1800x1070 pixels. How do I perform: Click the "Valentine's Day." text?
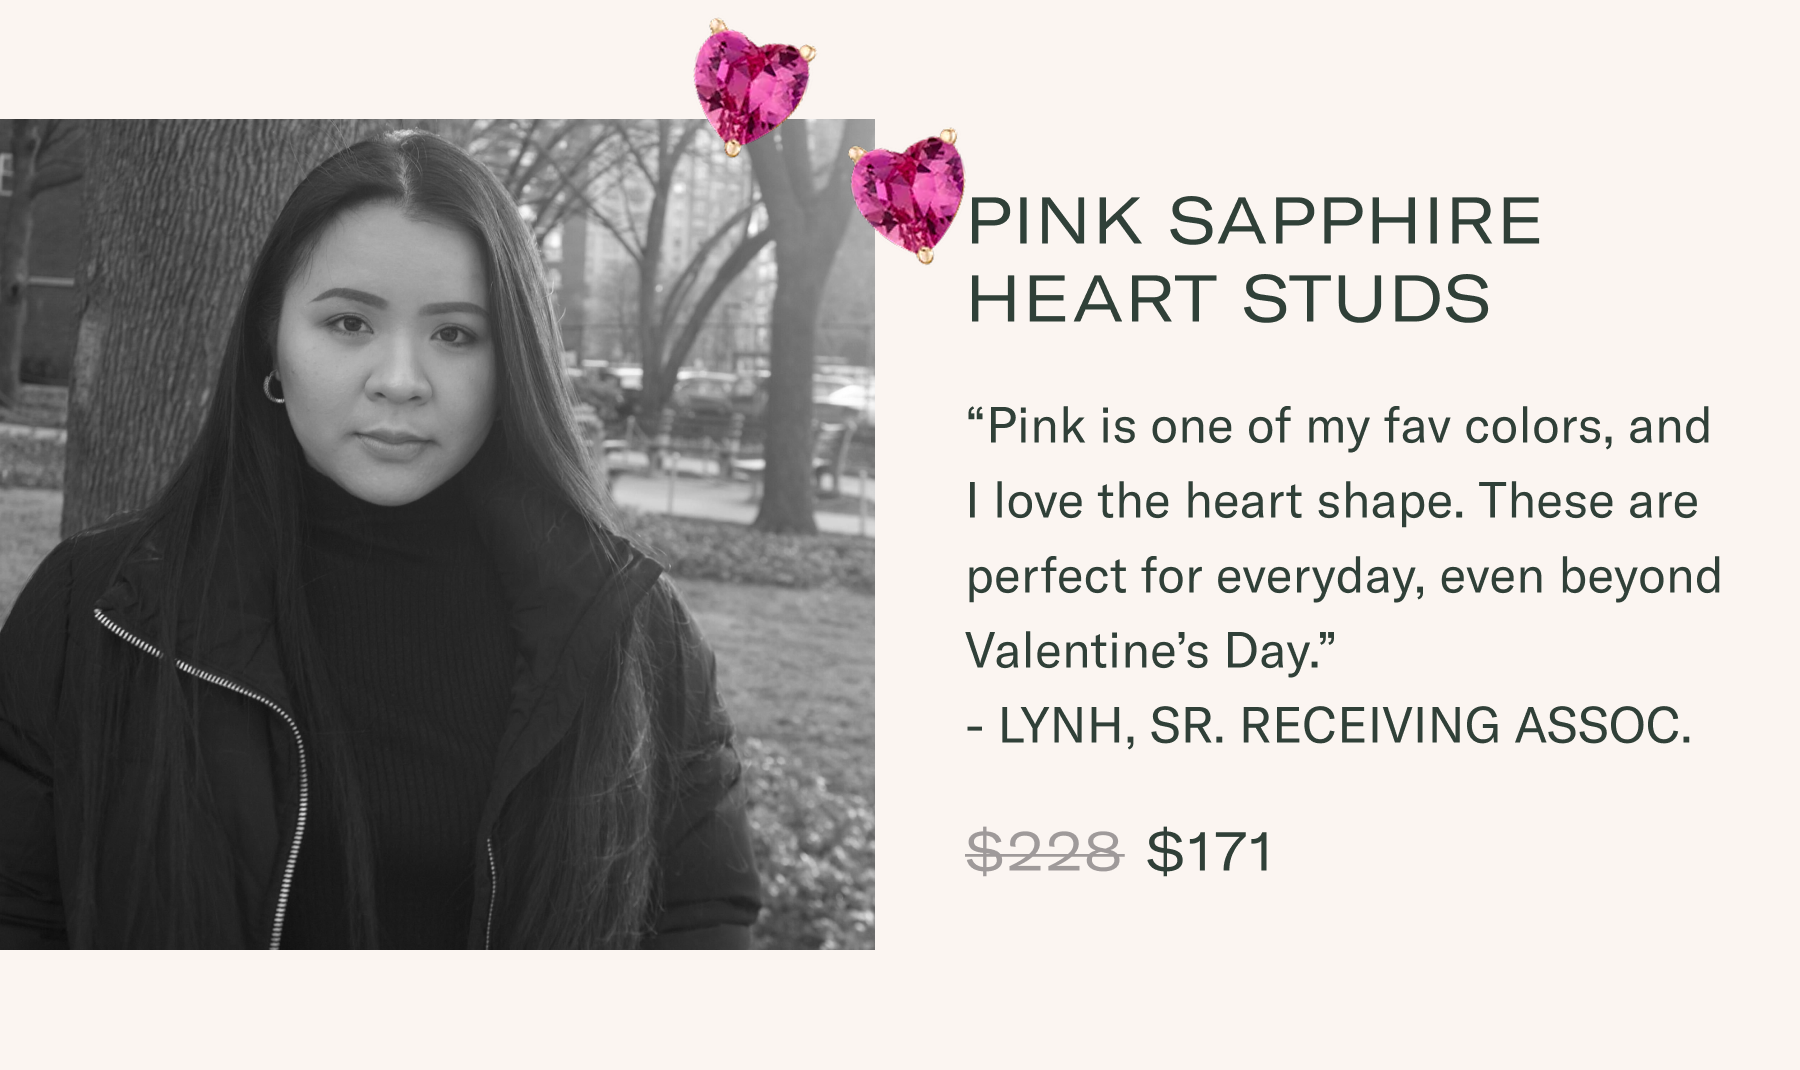coord(1150,651)
